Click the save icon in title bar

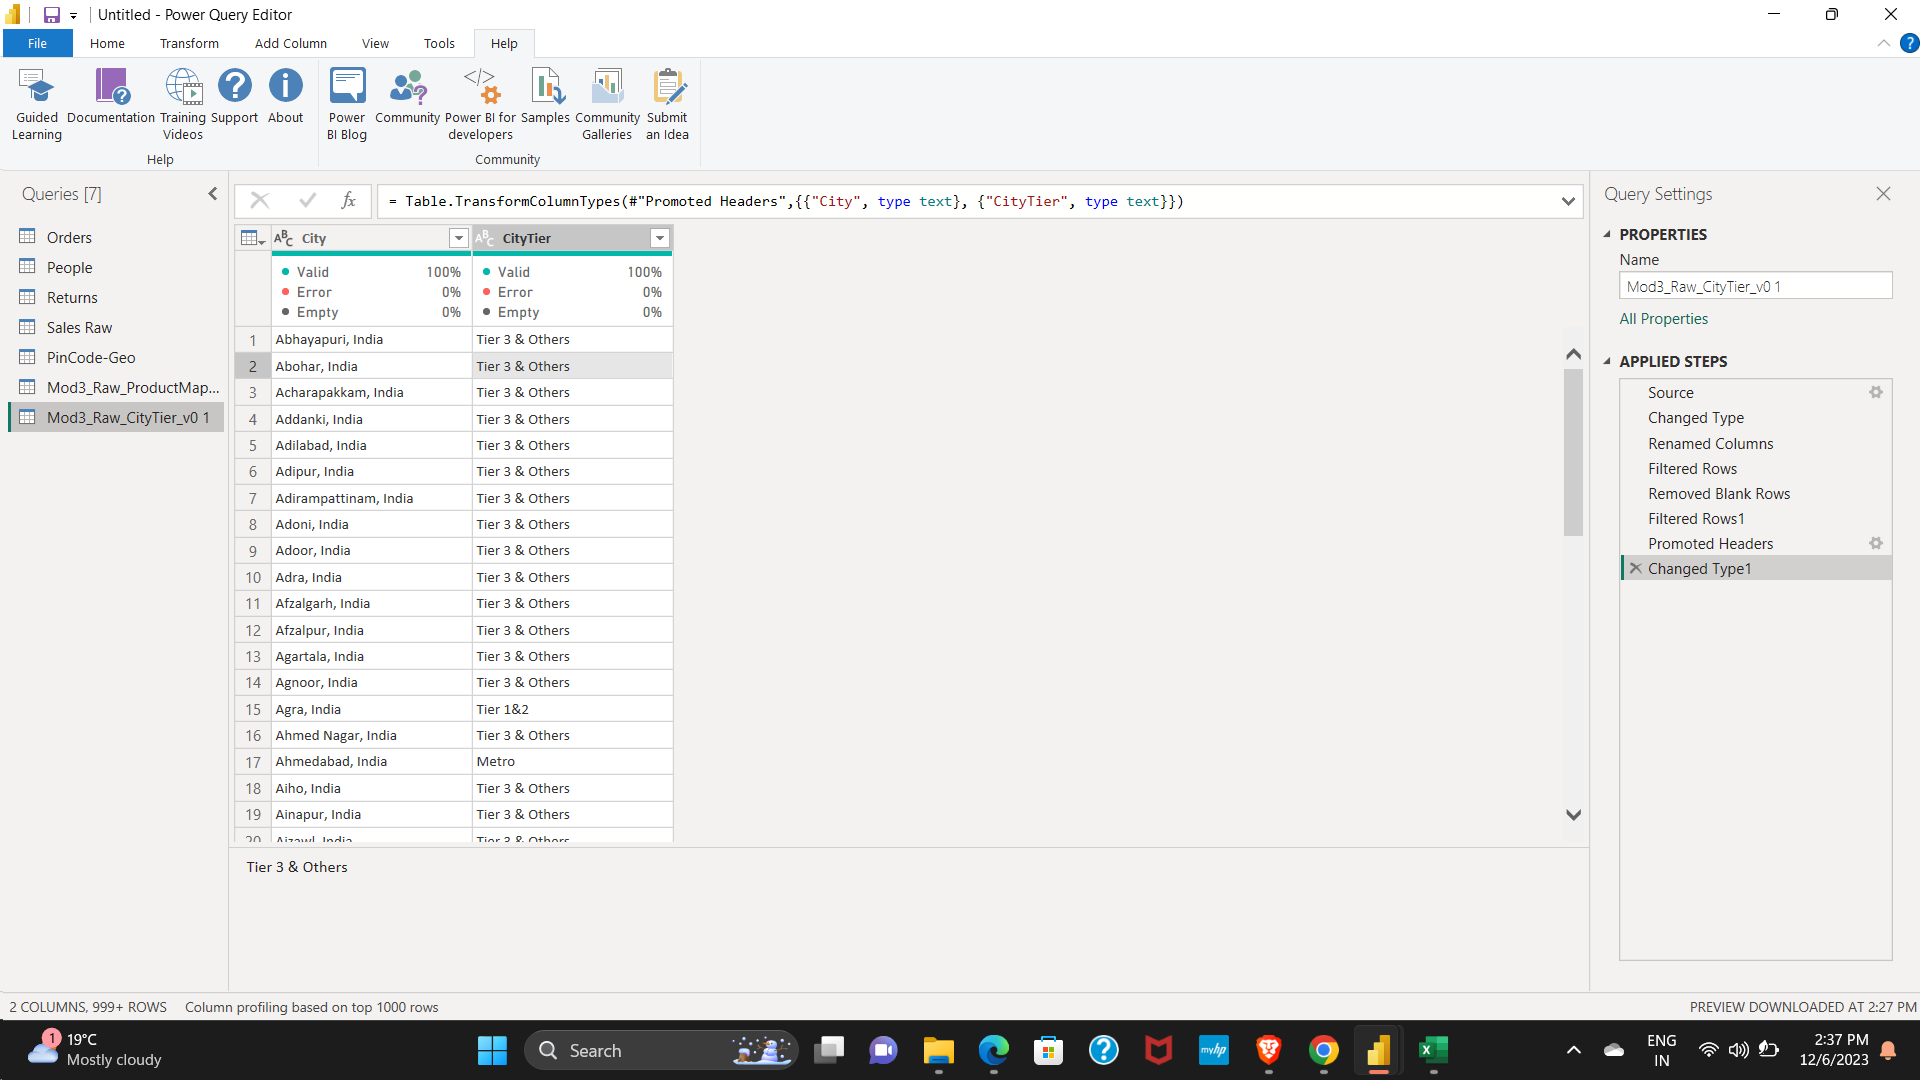51,15
